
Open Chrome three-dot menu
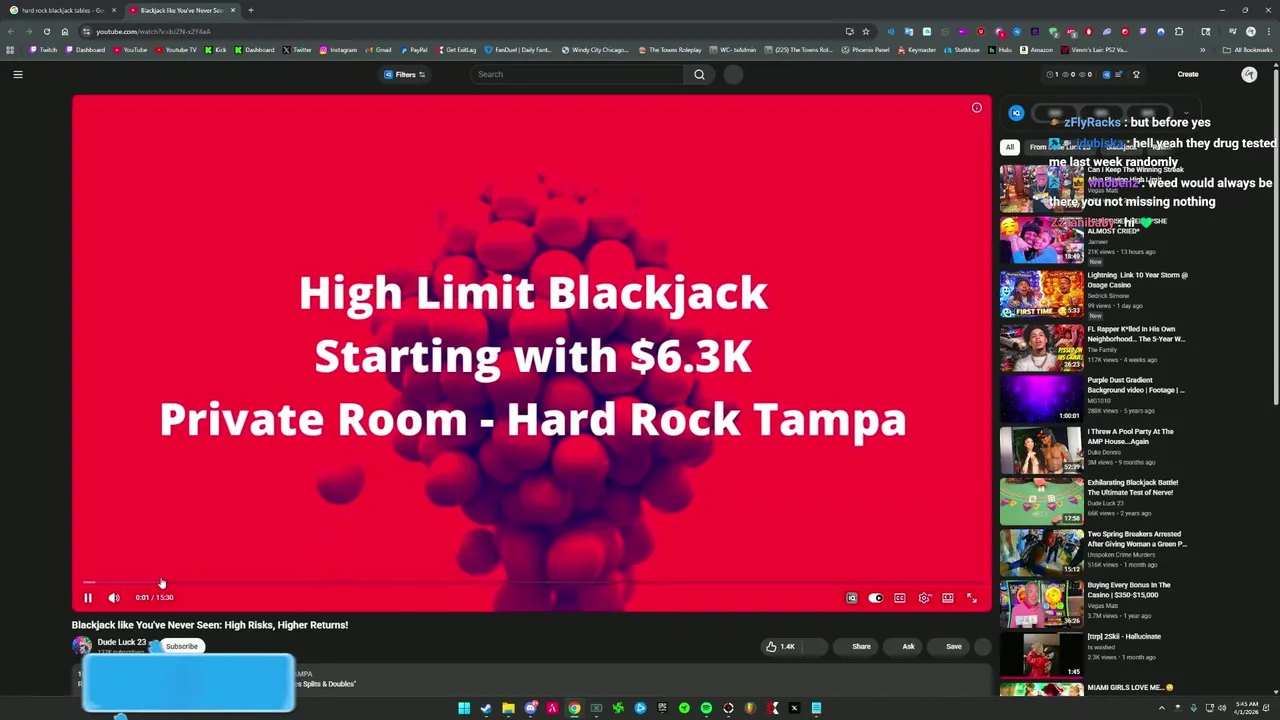click(x=1269, y=31)
